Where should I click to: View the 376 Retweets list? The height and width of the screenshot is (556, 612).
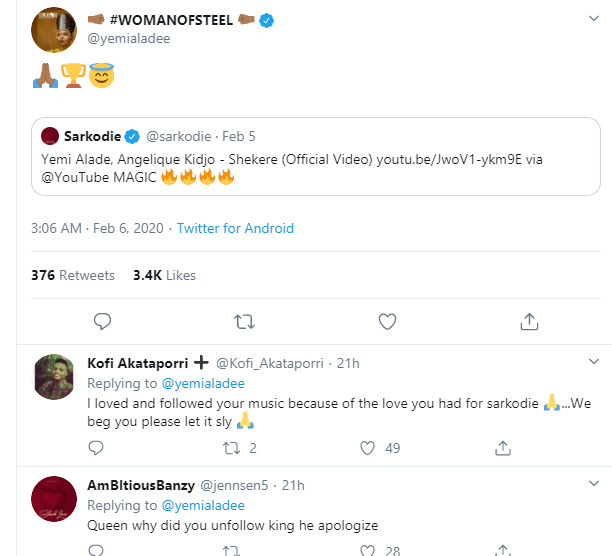(x=73, y=275)
